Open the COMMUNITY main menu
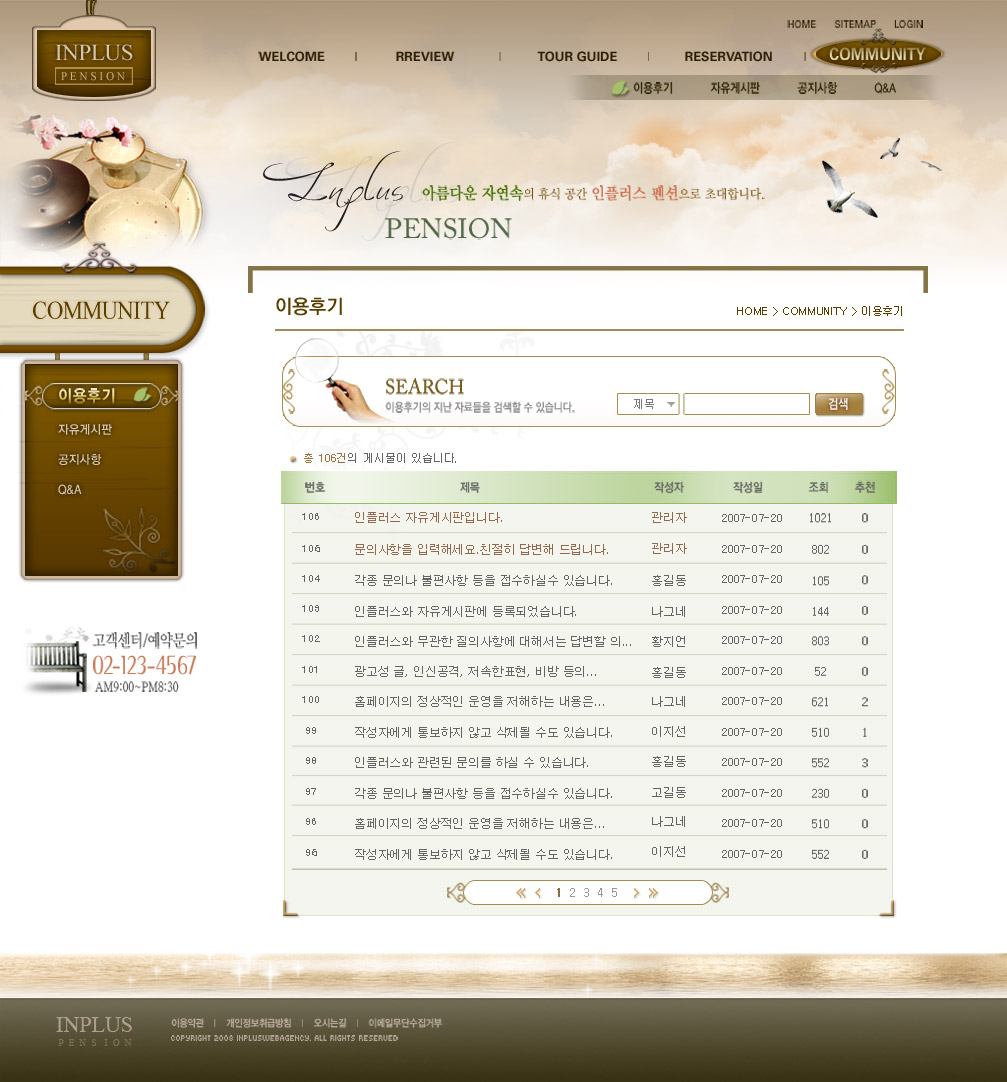1007x1082 pixels. point(877,55)
